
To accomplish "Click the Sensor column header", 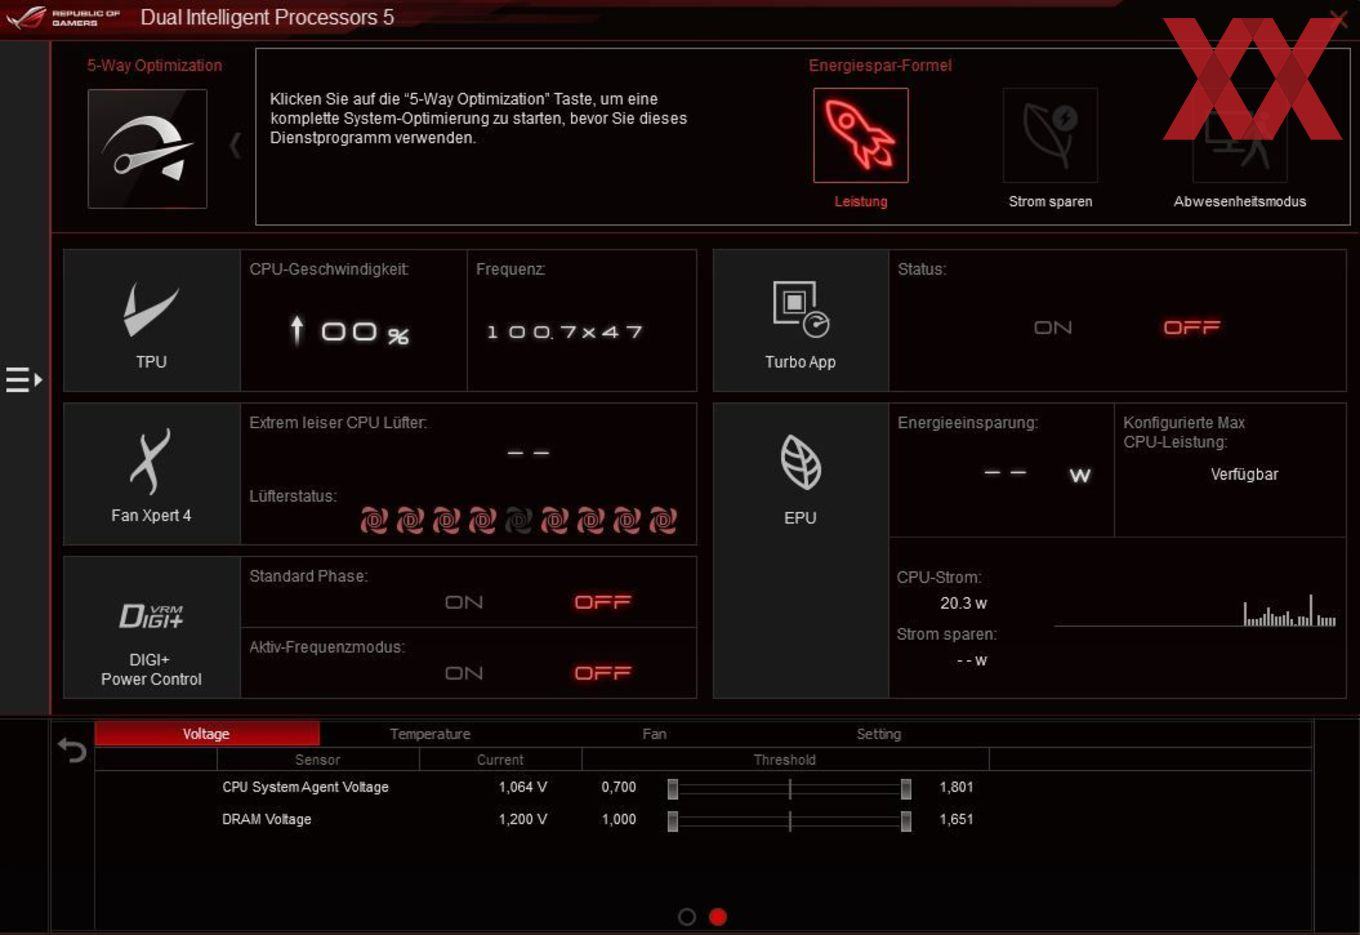I will coord(318,760).
